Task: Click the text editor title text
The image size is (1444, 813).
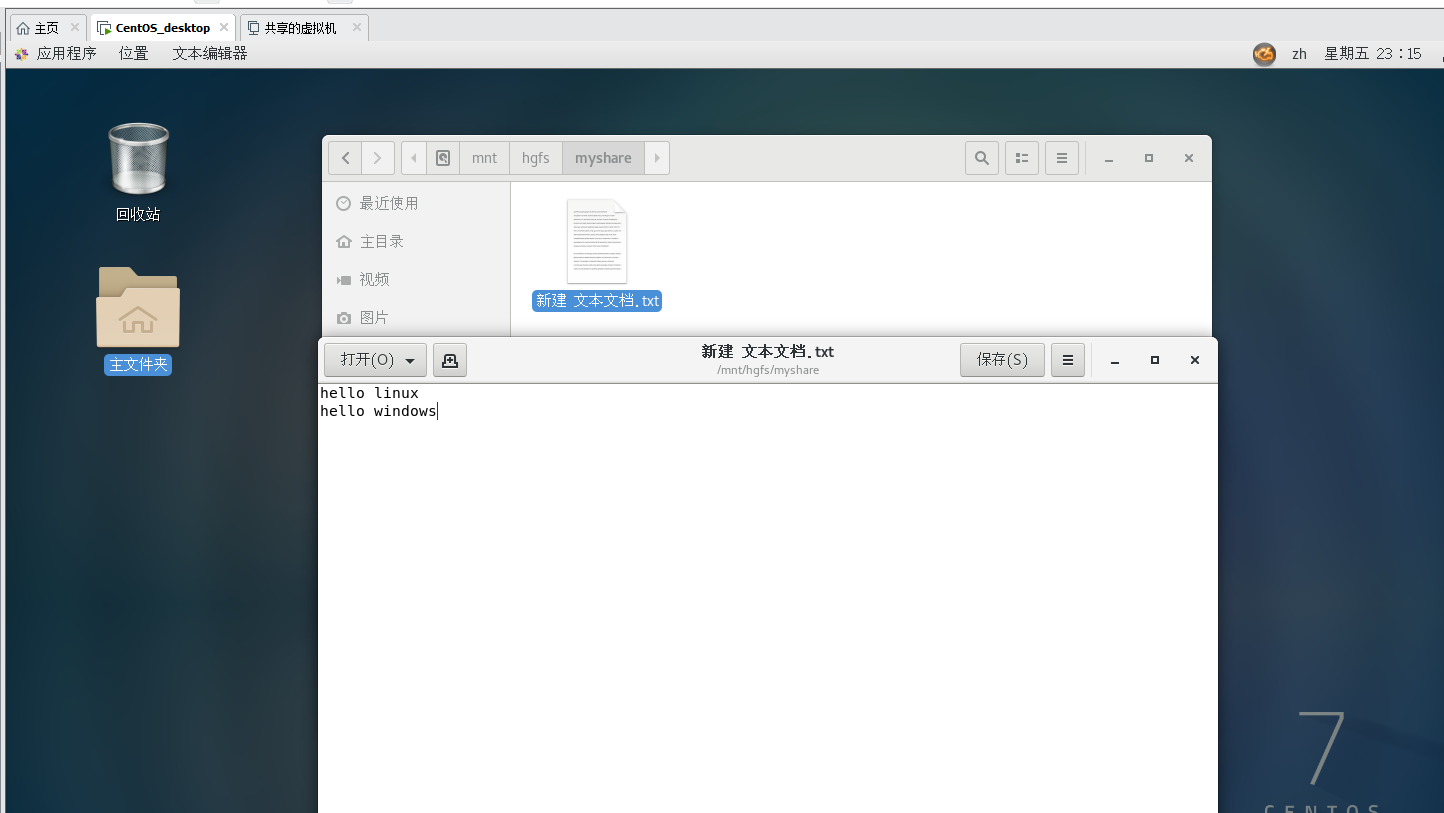Action: point(768,352)
